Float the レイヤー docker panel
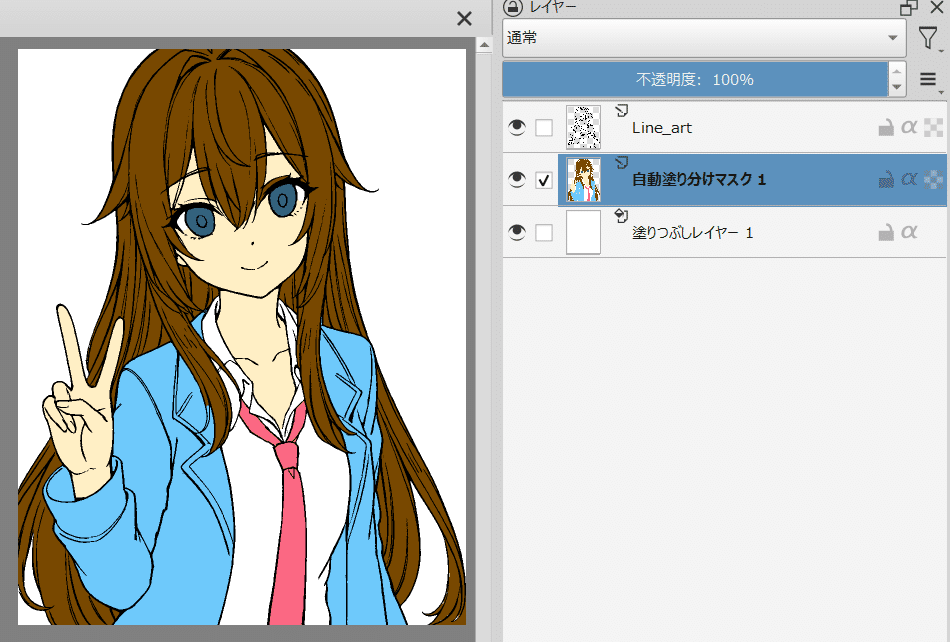 908,7
